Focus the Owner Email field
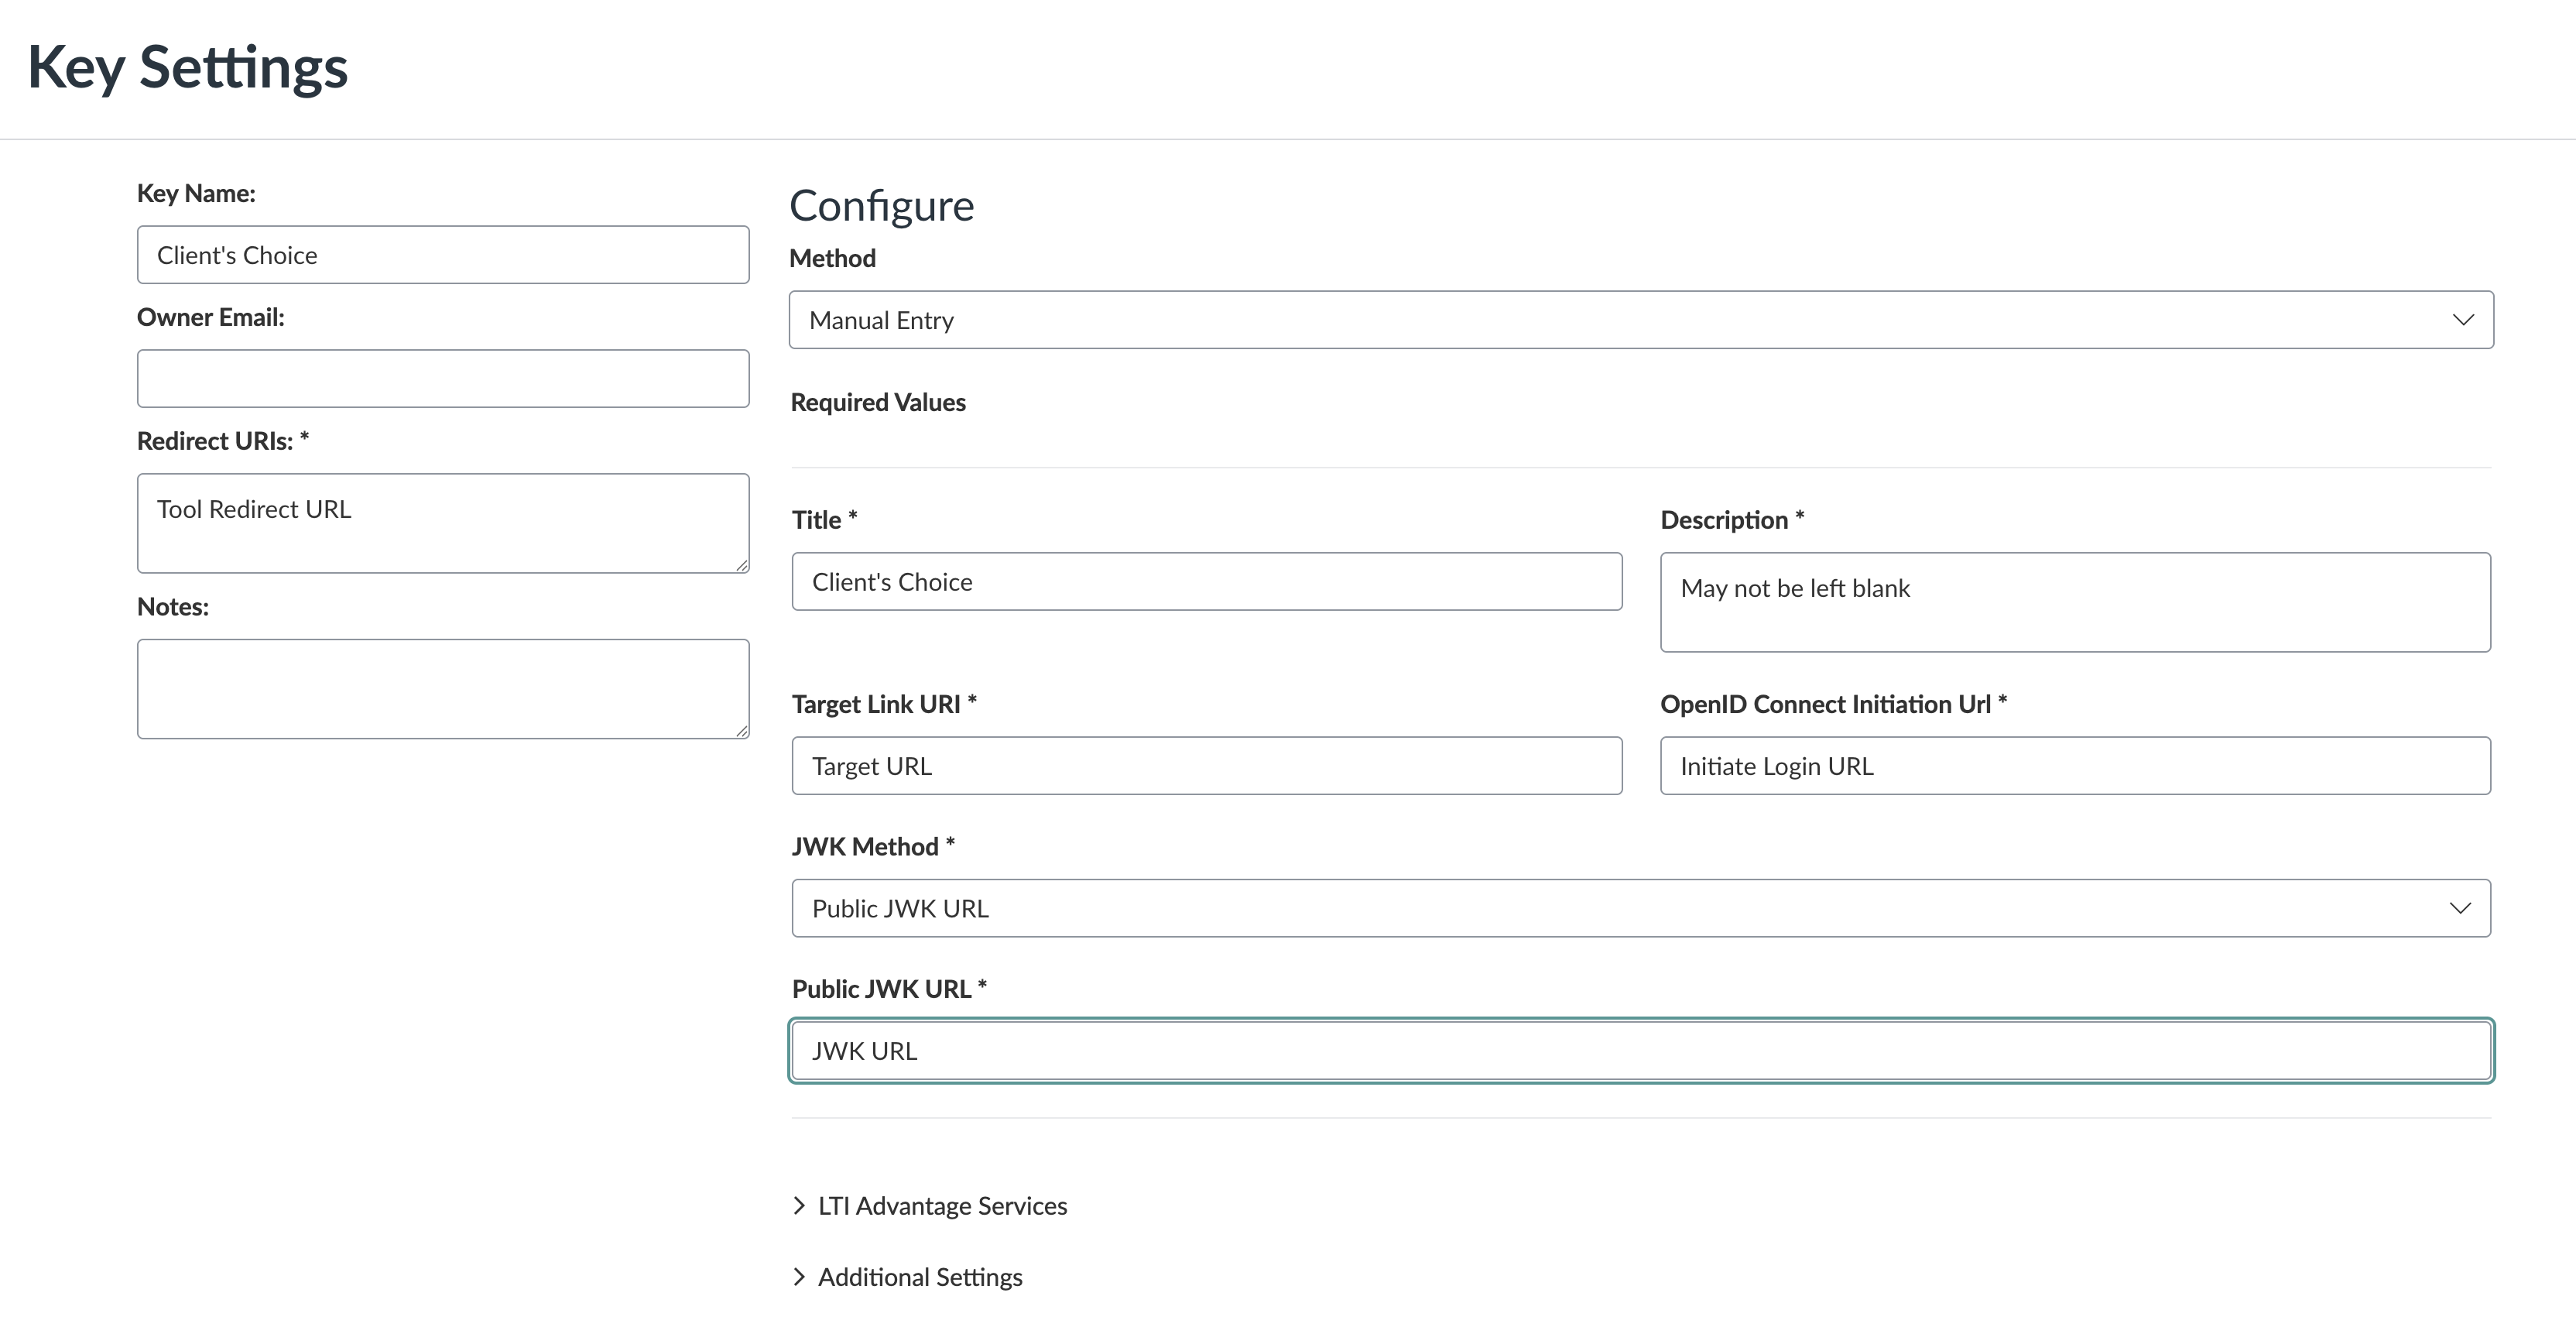Image resolution: width=2576 pixels, height=1327 pixels. [x=442, y=378]
